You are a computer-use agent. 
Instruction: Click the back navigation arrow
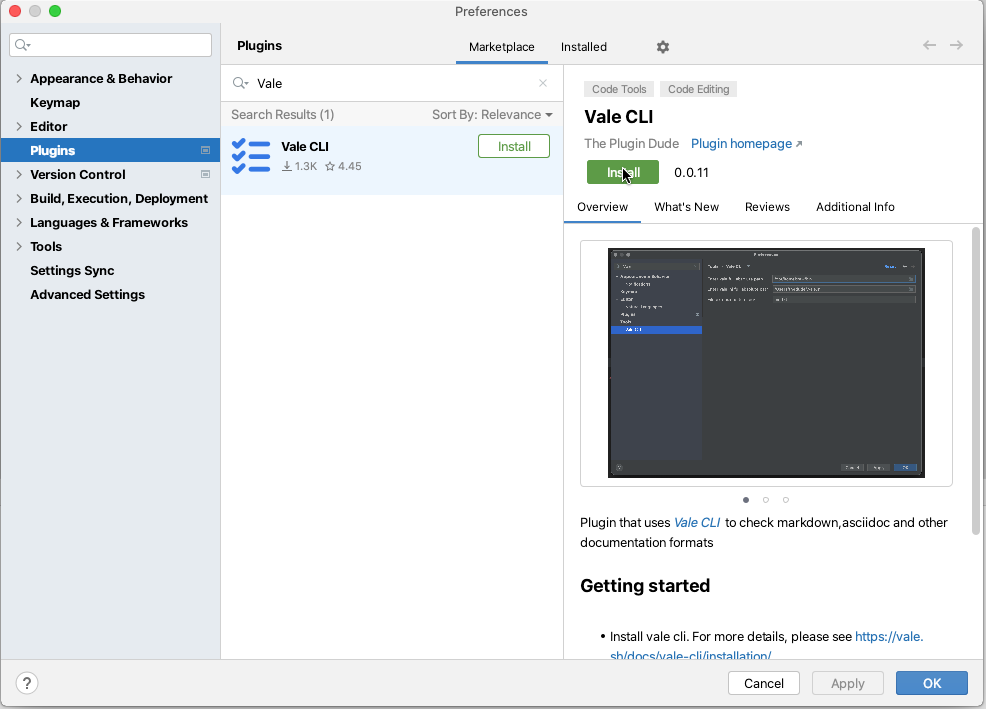(x=929, y=45)
